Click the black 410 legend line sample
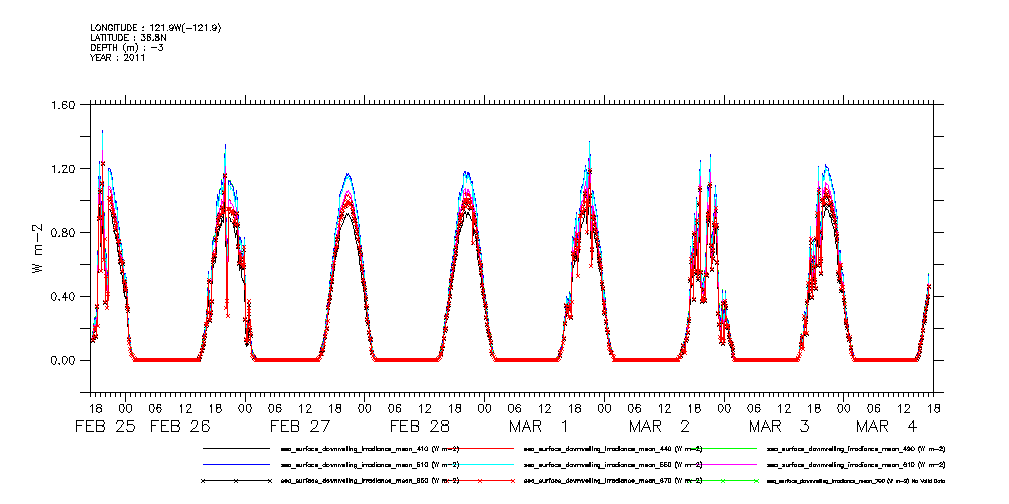 (236, 449)
